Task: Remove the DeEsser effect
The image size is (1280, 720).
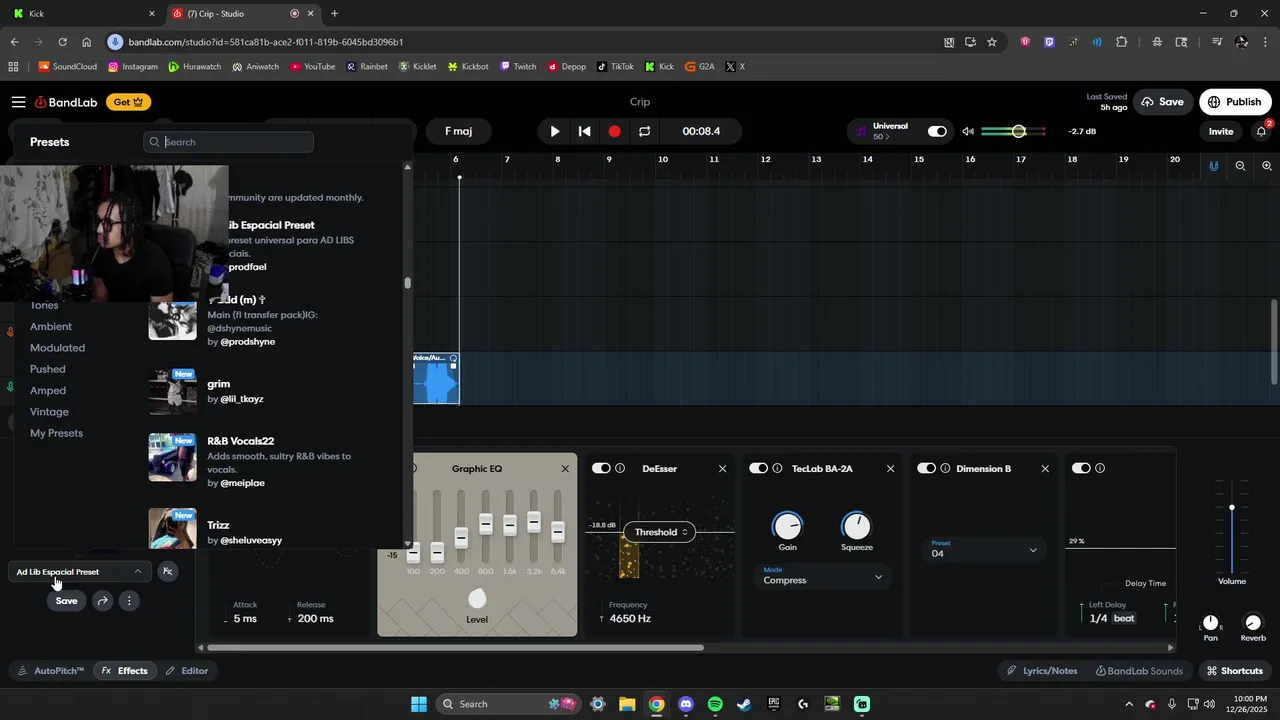Action: point(723,468)
